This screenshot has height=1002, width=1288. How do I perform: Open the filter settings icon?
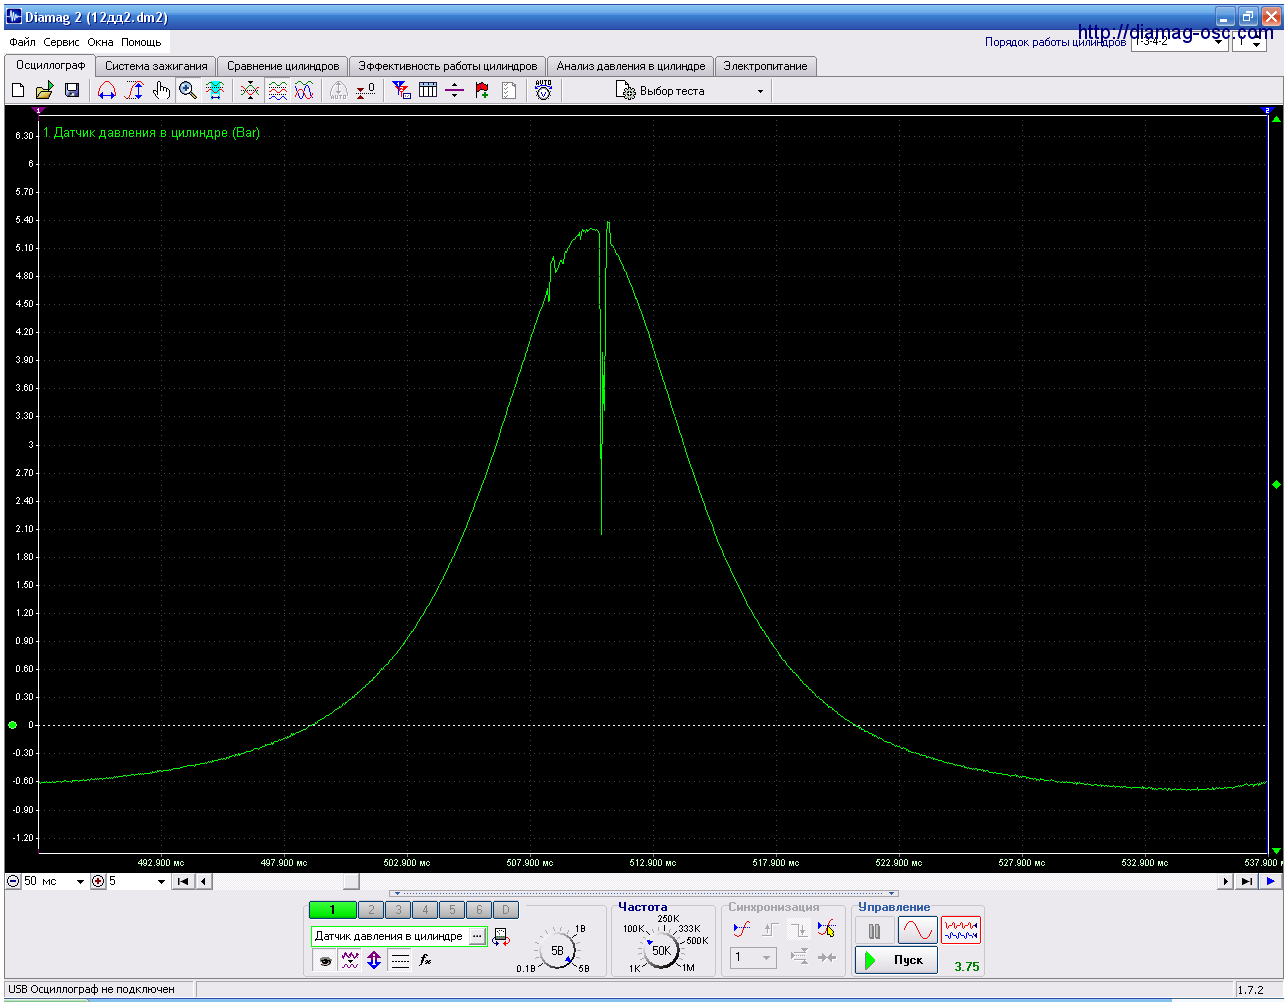(x=401, y=91)
